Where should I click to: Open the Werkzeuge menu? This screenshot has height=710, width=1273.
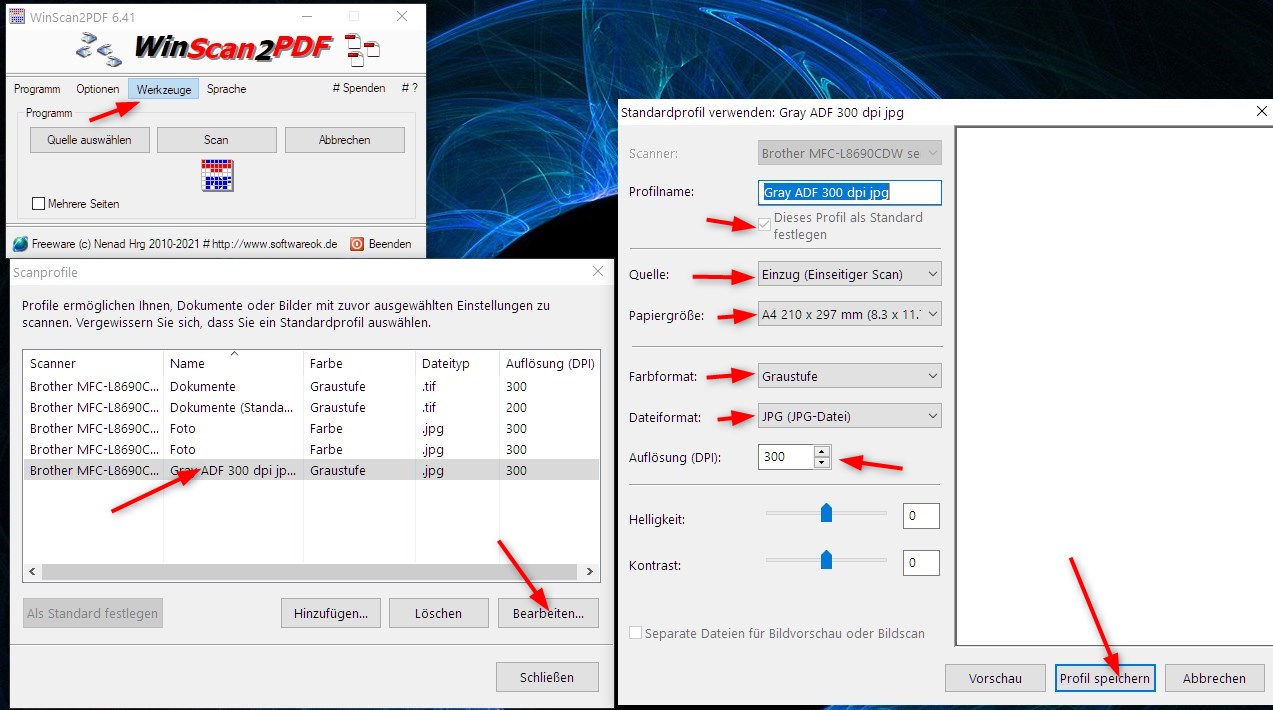coord(164,89)
